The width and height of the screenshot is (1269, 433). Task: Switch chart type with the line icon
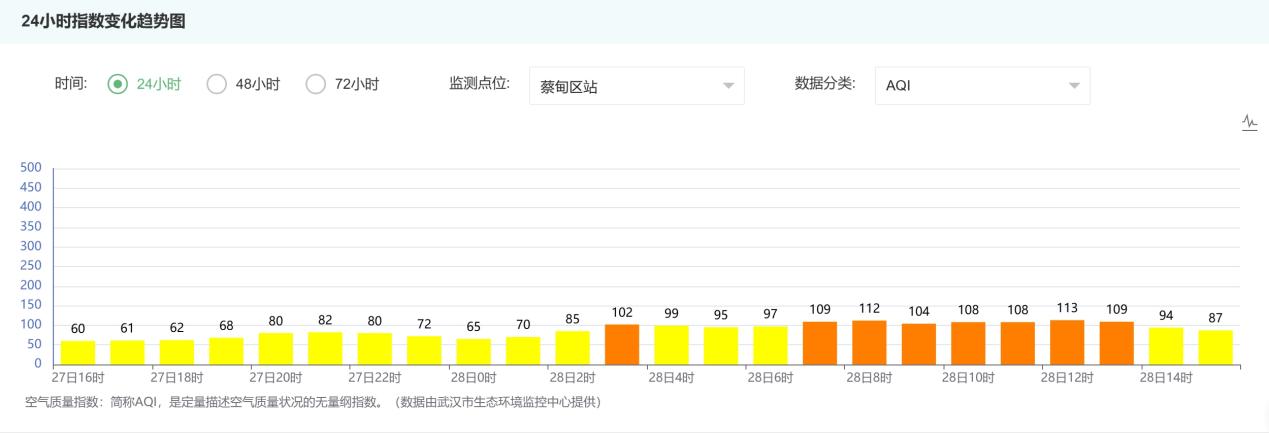pos(1249,122)
